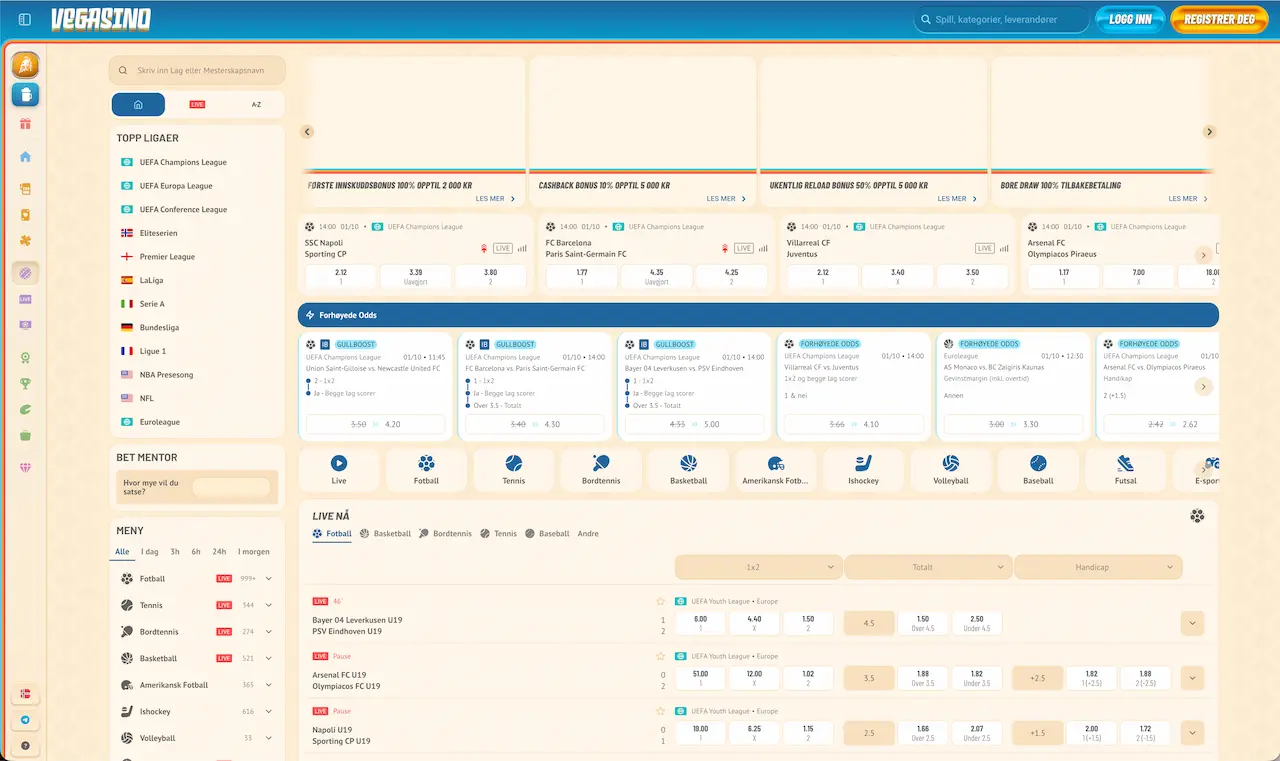Screen dimensions: 1280x761
Task: Click the Volleyball sport icon tile
Action: tap(950, 469)
